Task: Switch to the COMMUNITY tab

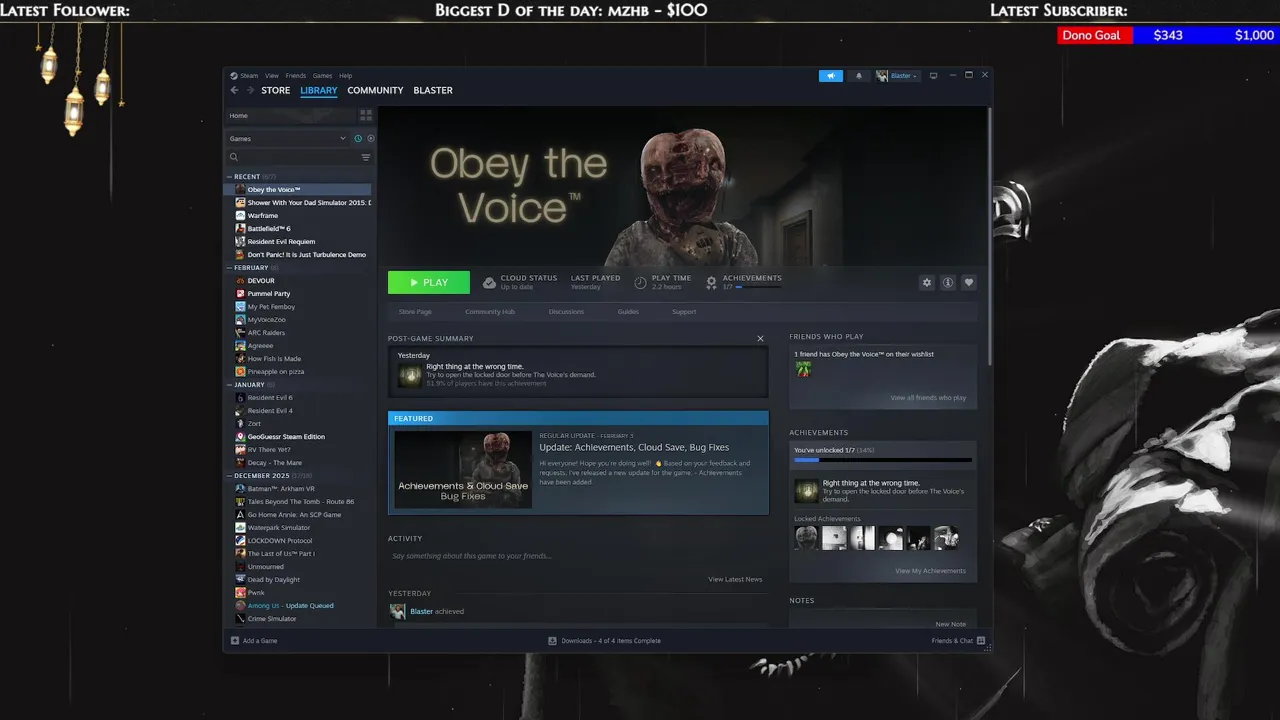Action: (x=375, y=90)
